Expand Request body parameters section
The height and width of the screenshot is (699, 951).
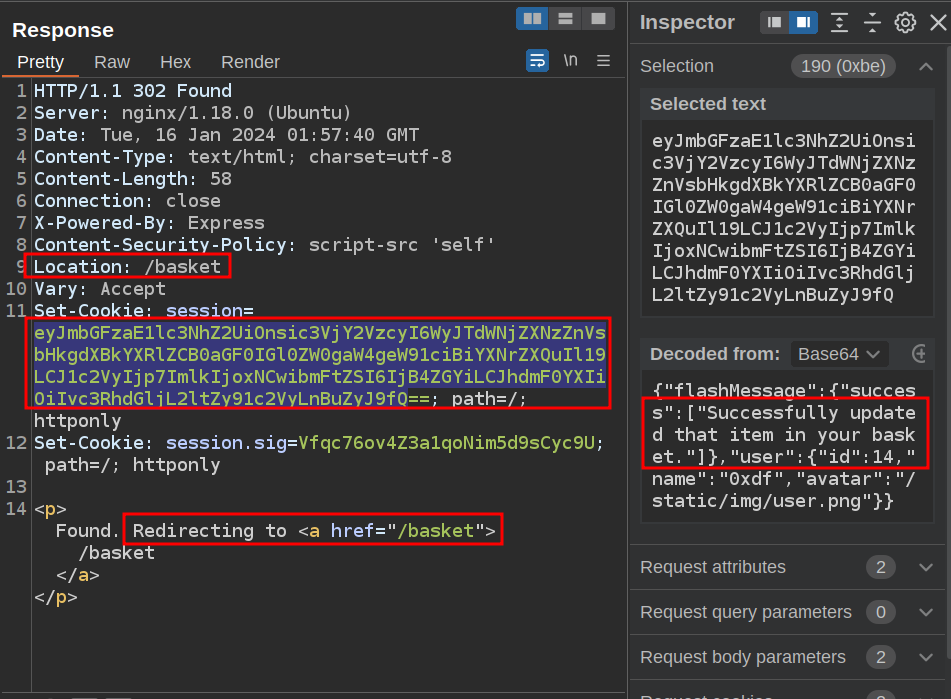click(x=925, y=657)
